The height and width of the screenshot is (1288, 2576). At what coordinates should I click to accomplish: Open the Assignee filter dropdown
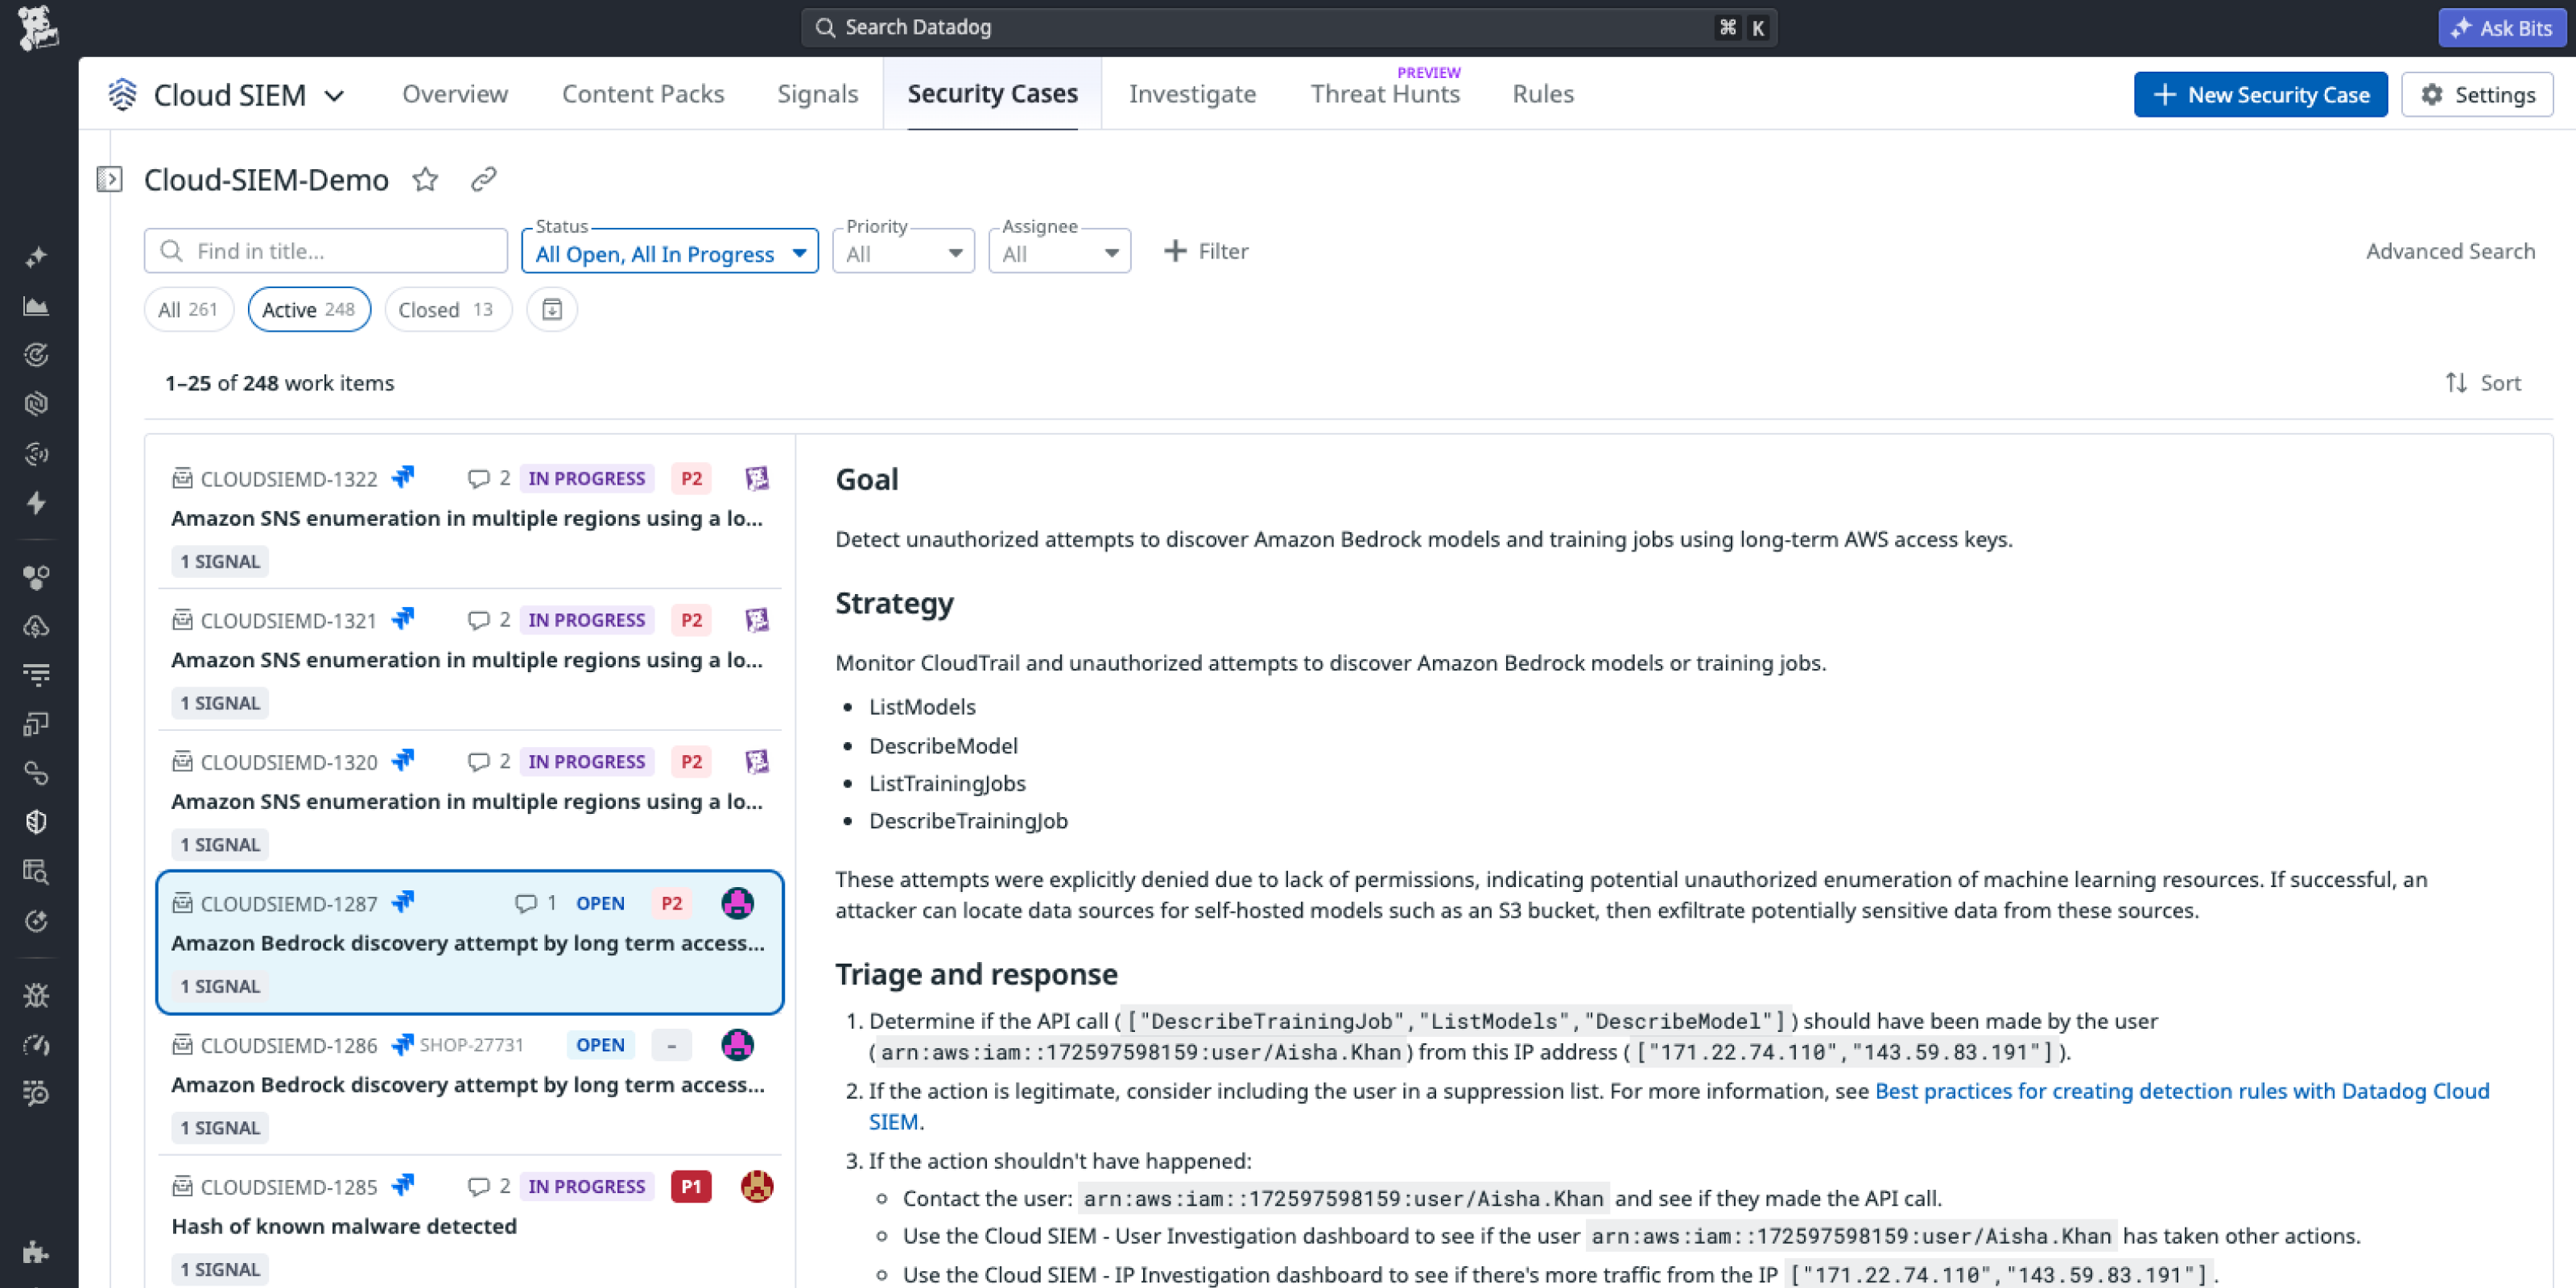[x=1059, y=251]
